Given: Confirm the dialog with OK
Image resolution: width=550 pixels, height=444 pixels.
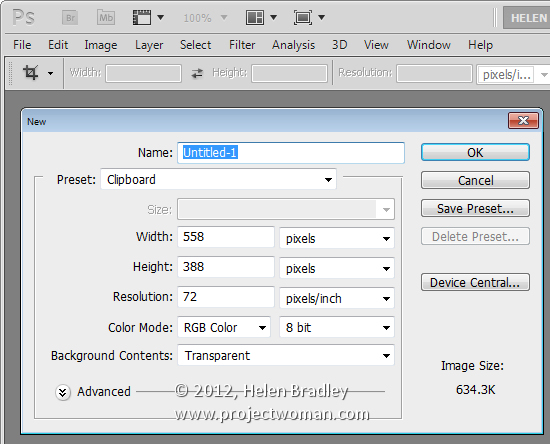Looking at the screenshot, I should click(x=475, y=153).
